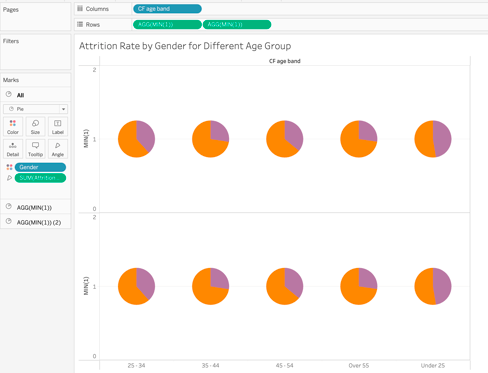The image size is (488, 373).
Task: Click the Rows shelf icon
Action: click(80, 24)
